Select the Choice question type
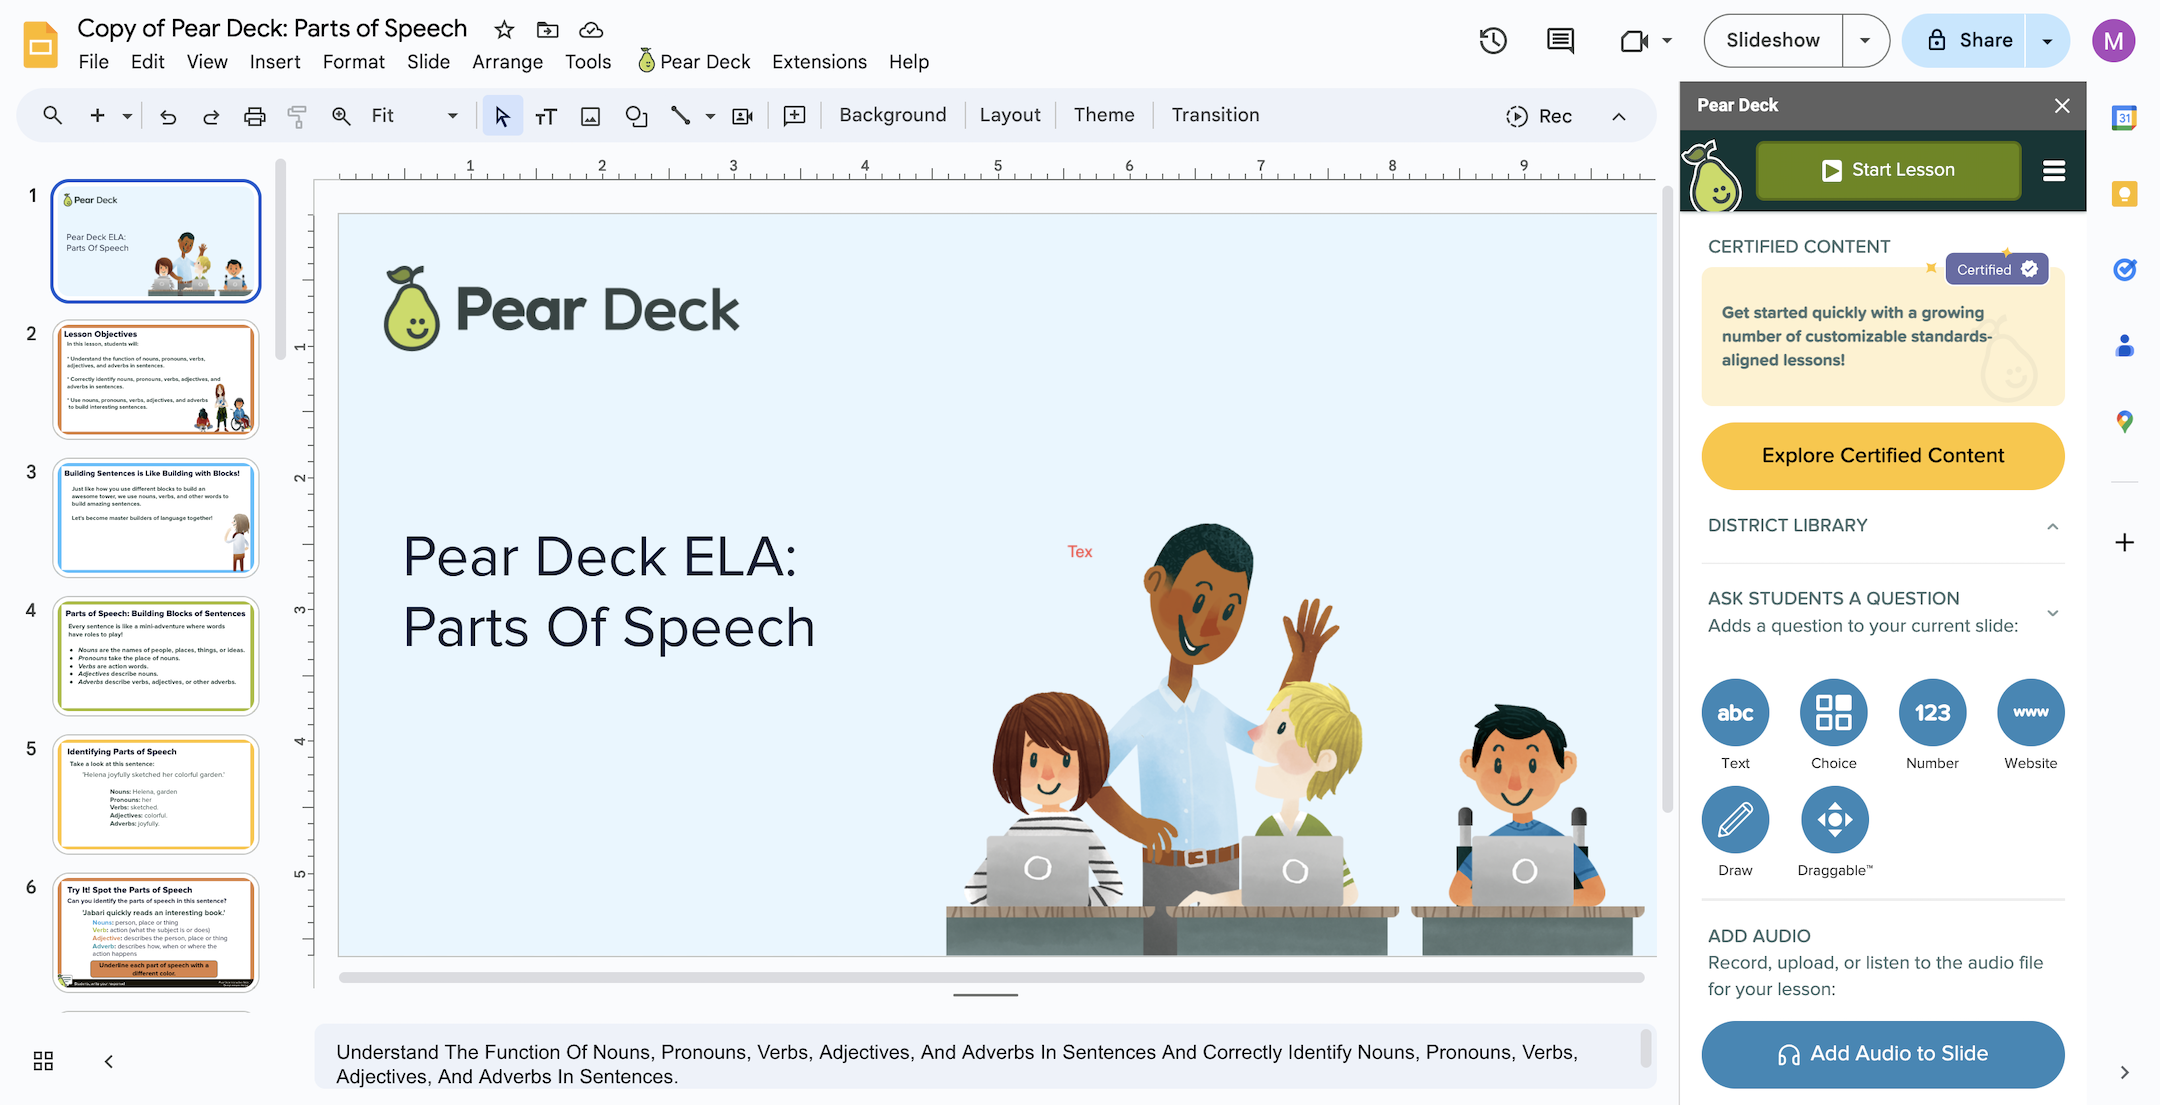The image size is (2160, 1105). coord(1833,712)
